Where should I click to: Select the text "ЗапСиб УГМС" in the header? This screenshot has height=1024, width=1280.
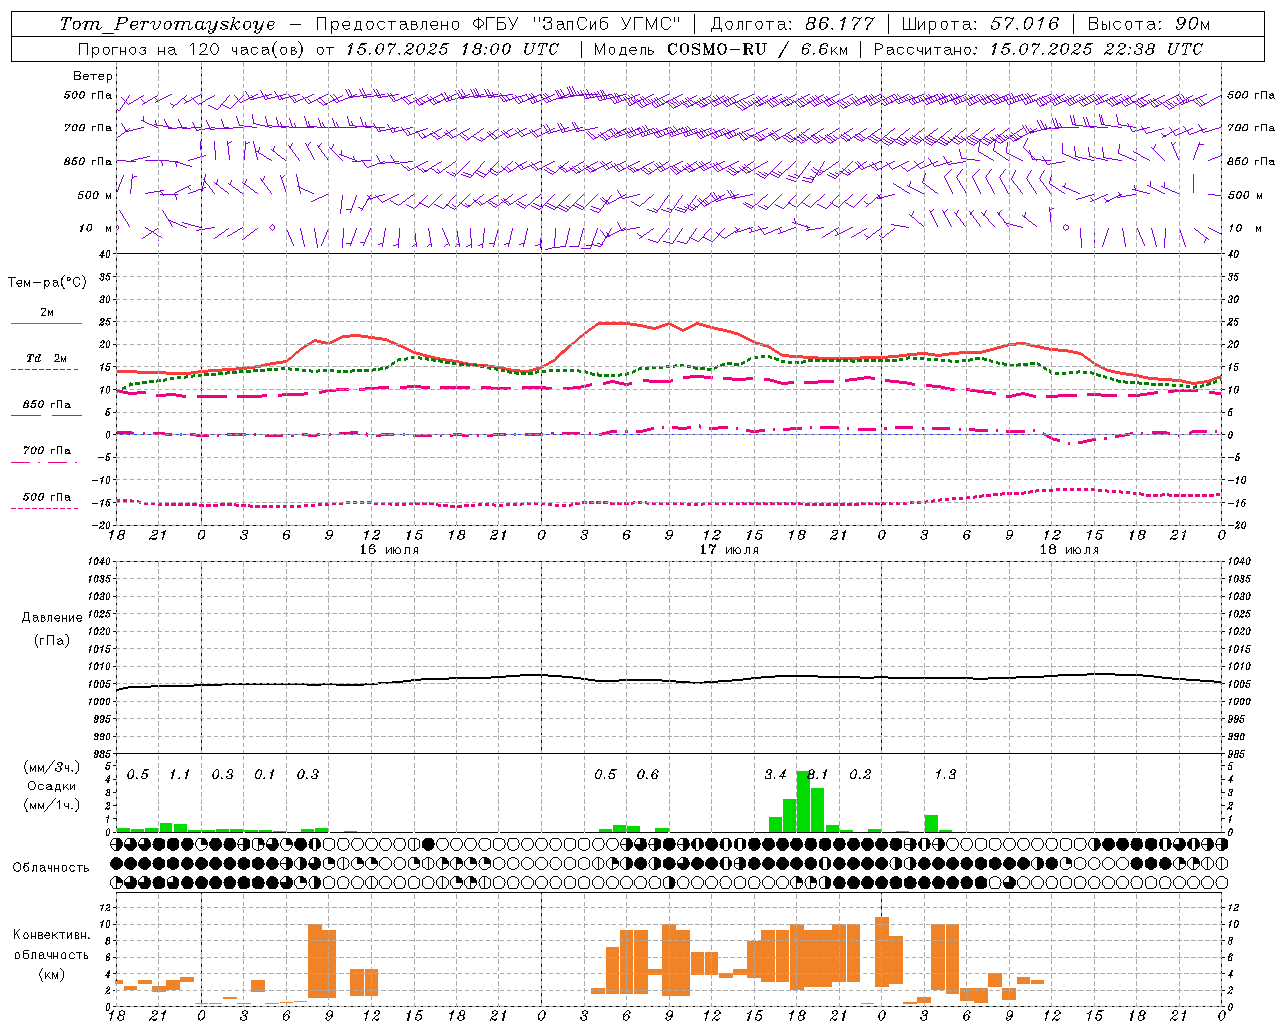606,24
